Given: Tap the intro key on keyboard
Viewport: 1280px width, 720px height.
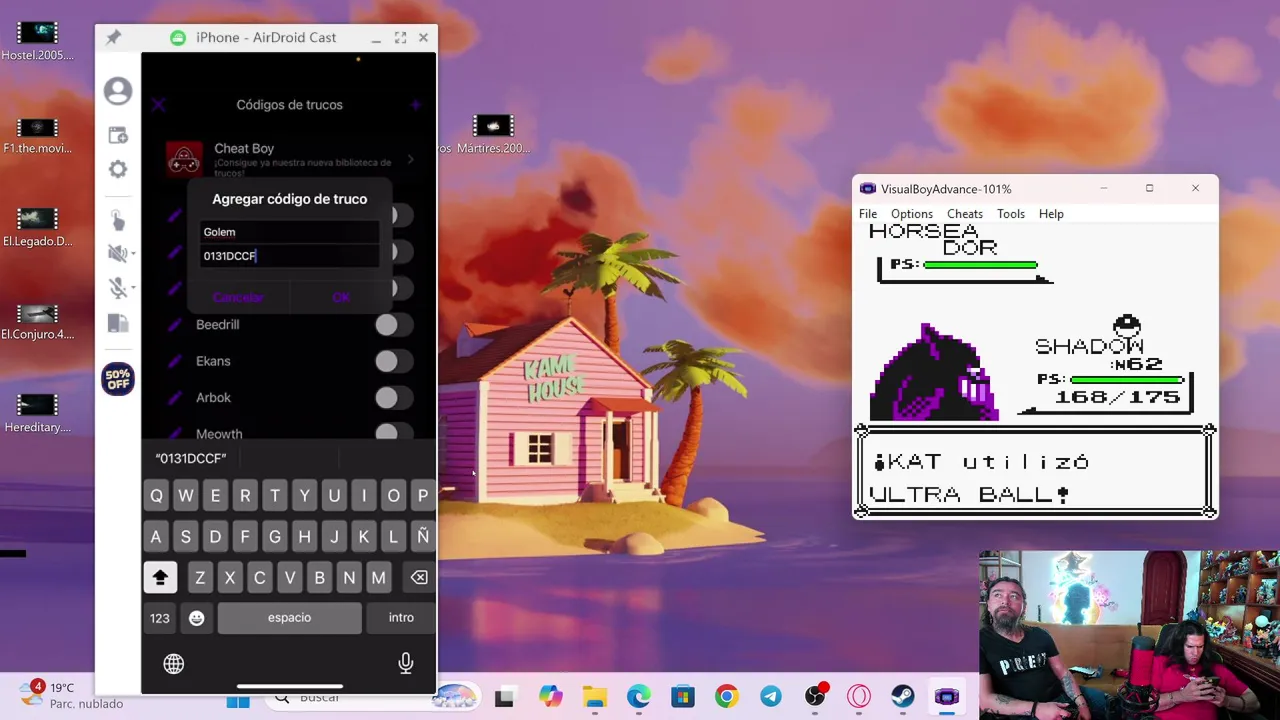Looking at the screenshot, I should (401, 618).
